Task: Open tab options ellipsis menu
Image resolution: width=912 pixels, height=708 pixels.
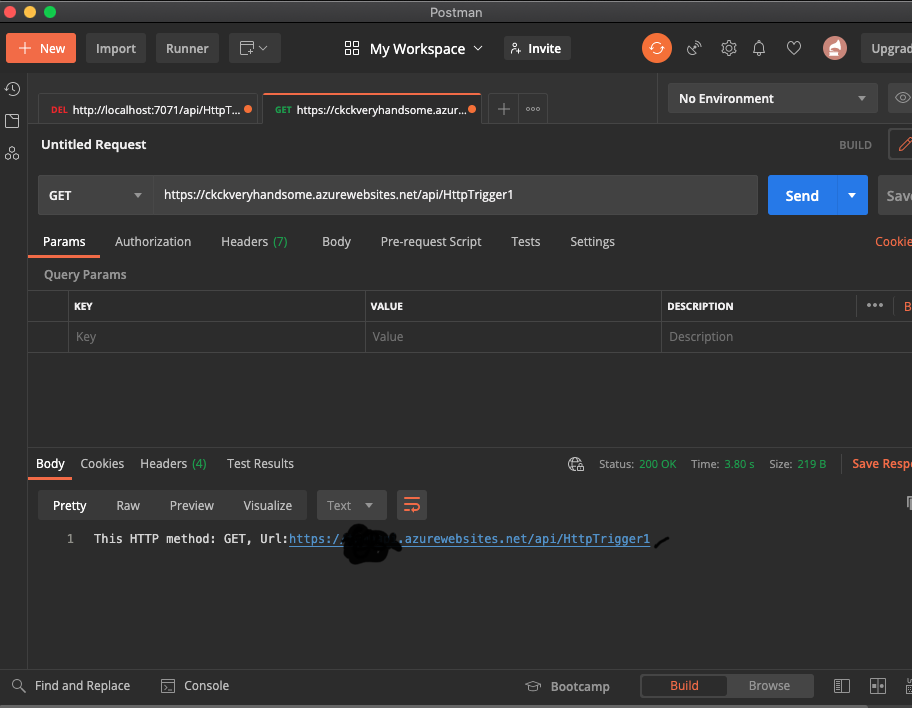Action: (533, 109)
